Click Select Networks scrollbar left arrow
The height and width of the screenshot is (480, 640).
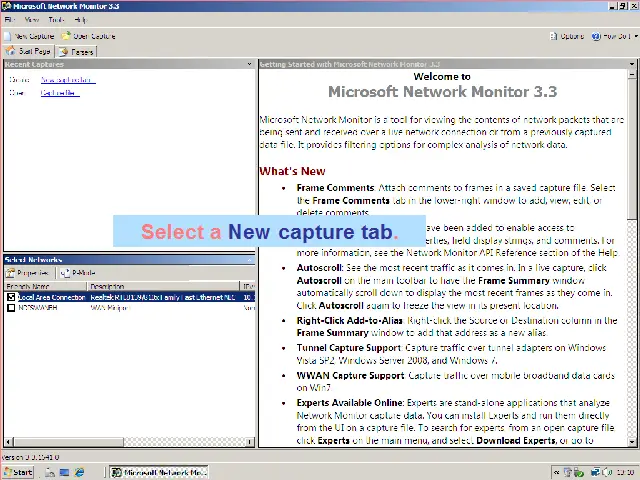click(8, 442)
